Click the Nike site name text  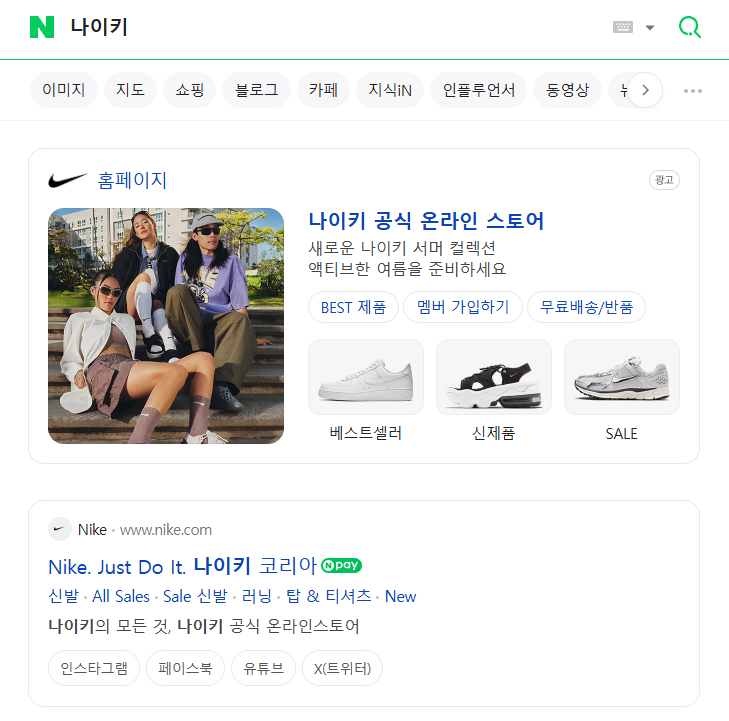click(92, 529)
